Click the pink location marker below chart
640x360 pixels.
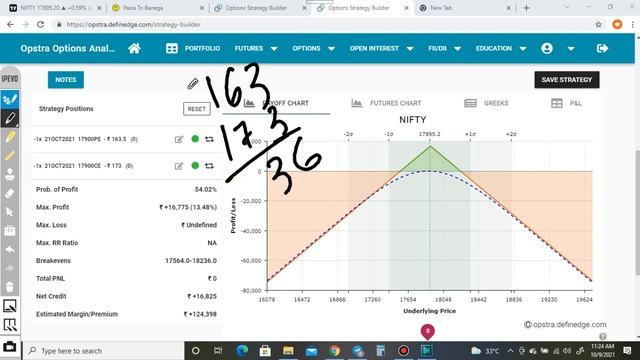click(428, 332)
